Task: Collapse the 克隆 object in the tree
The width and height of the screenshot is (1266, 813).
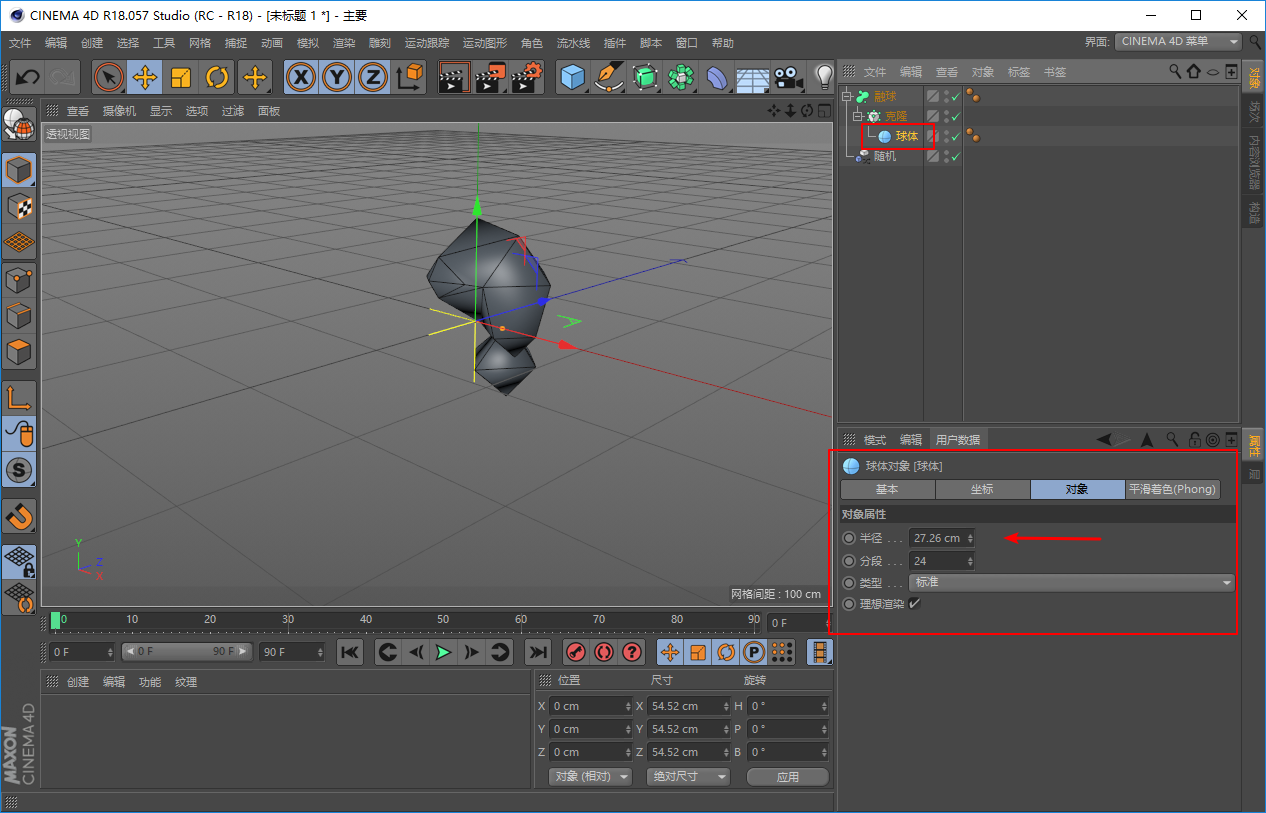Action: tap(857, 116)
